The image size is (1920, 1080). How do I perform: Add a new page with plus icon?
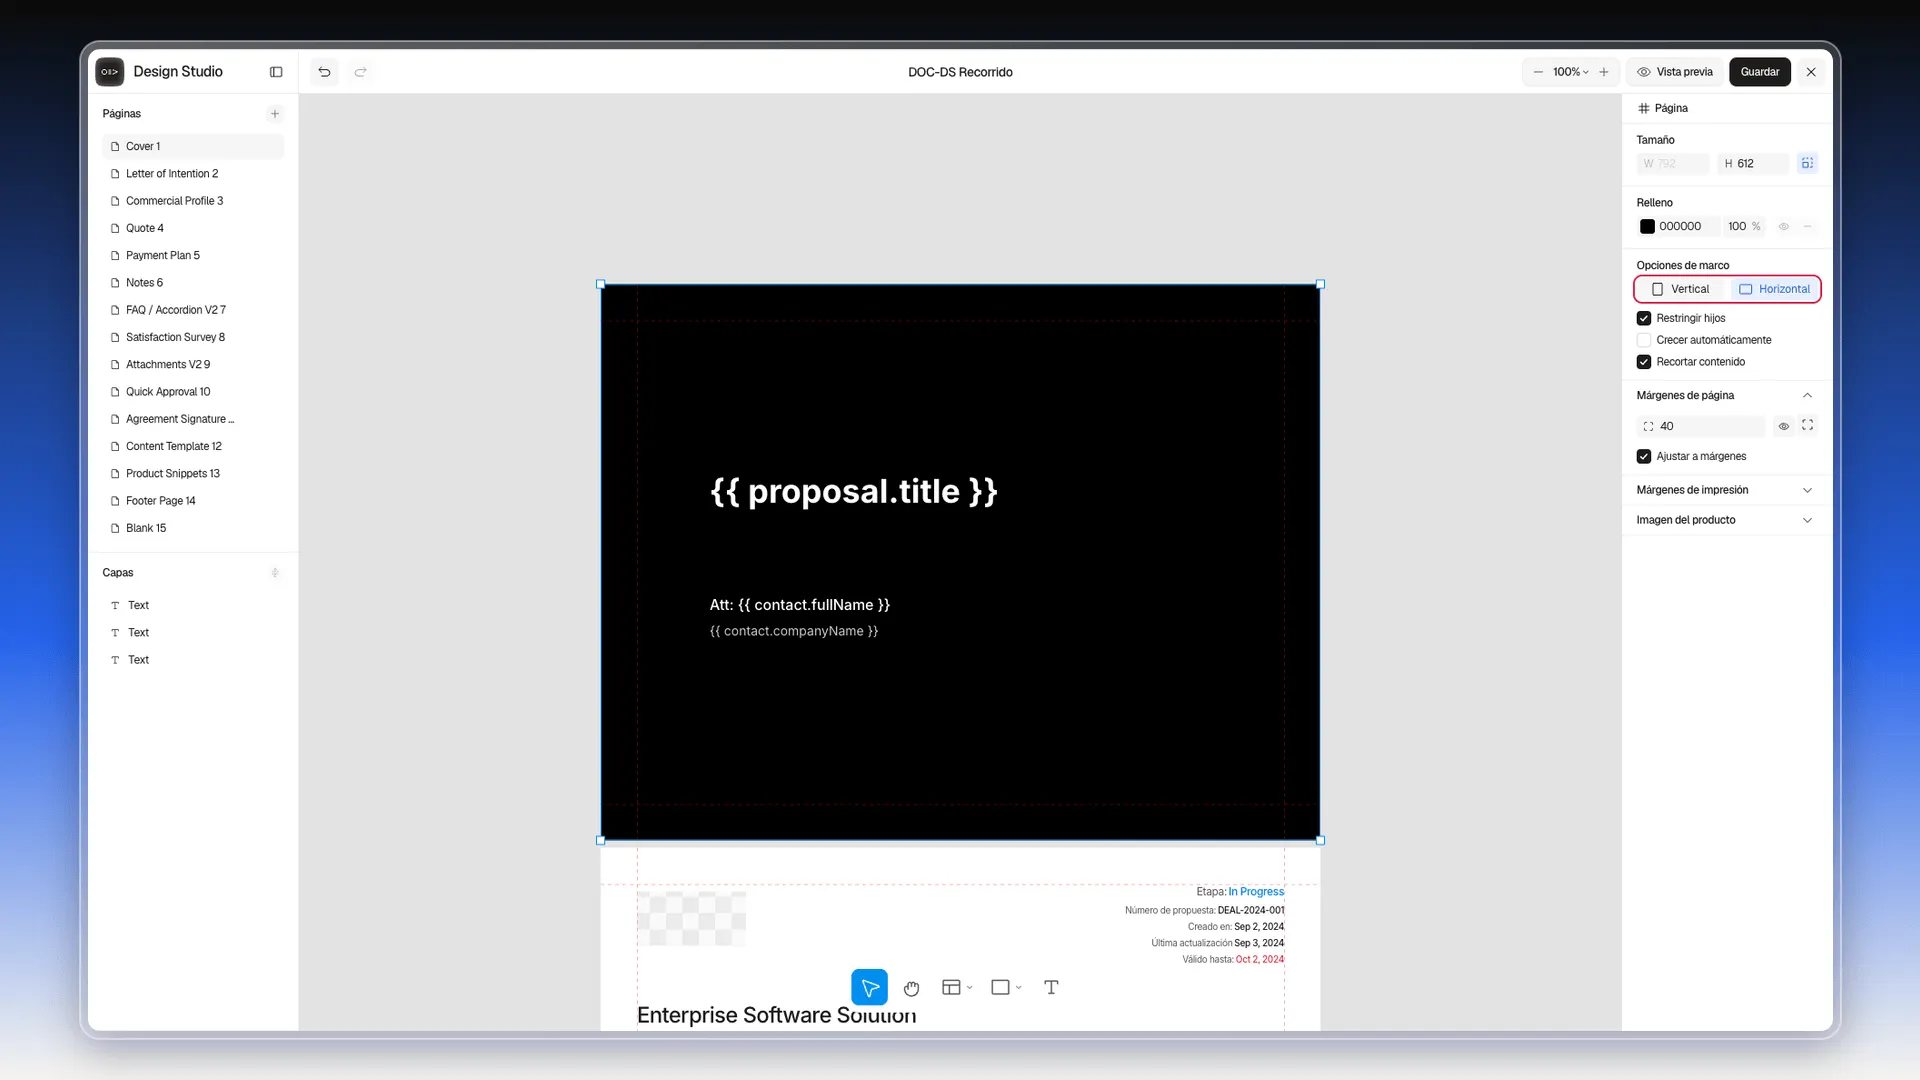point(275,114)
